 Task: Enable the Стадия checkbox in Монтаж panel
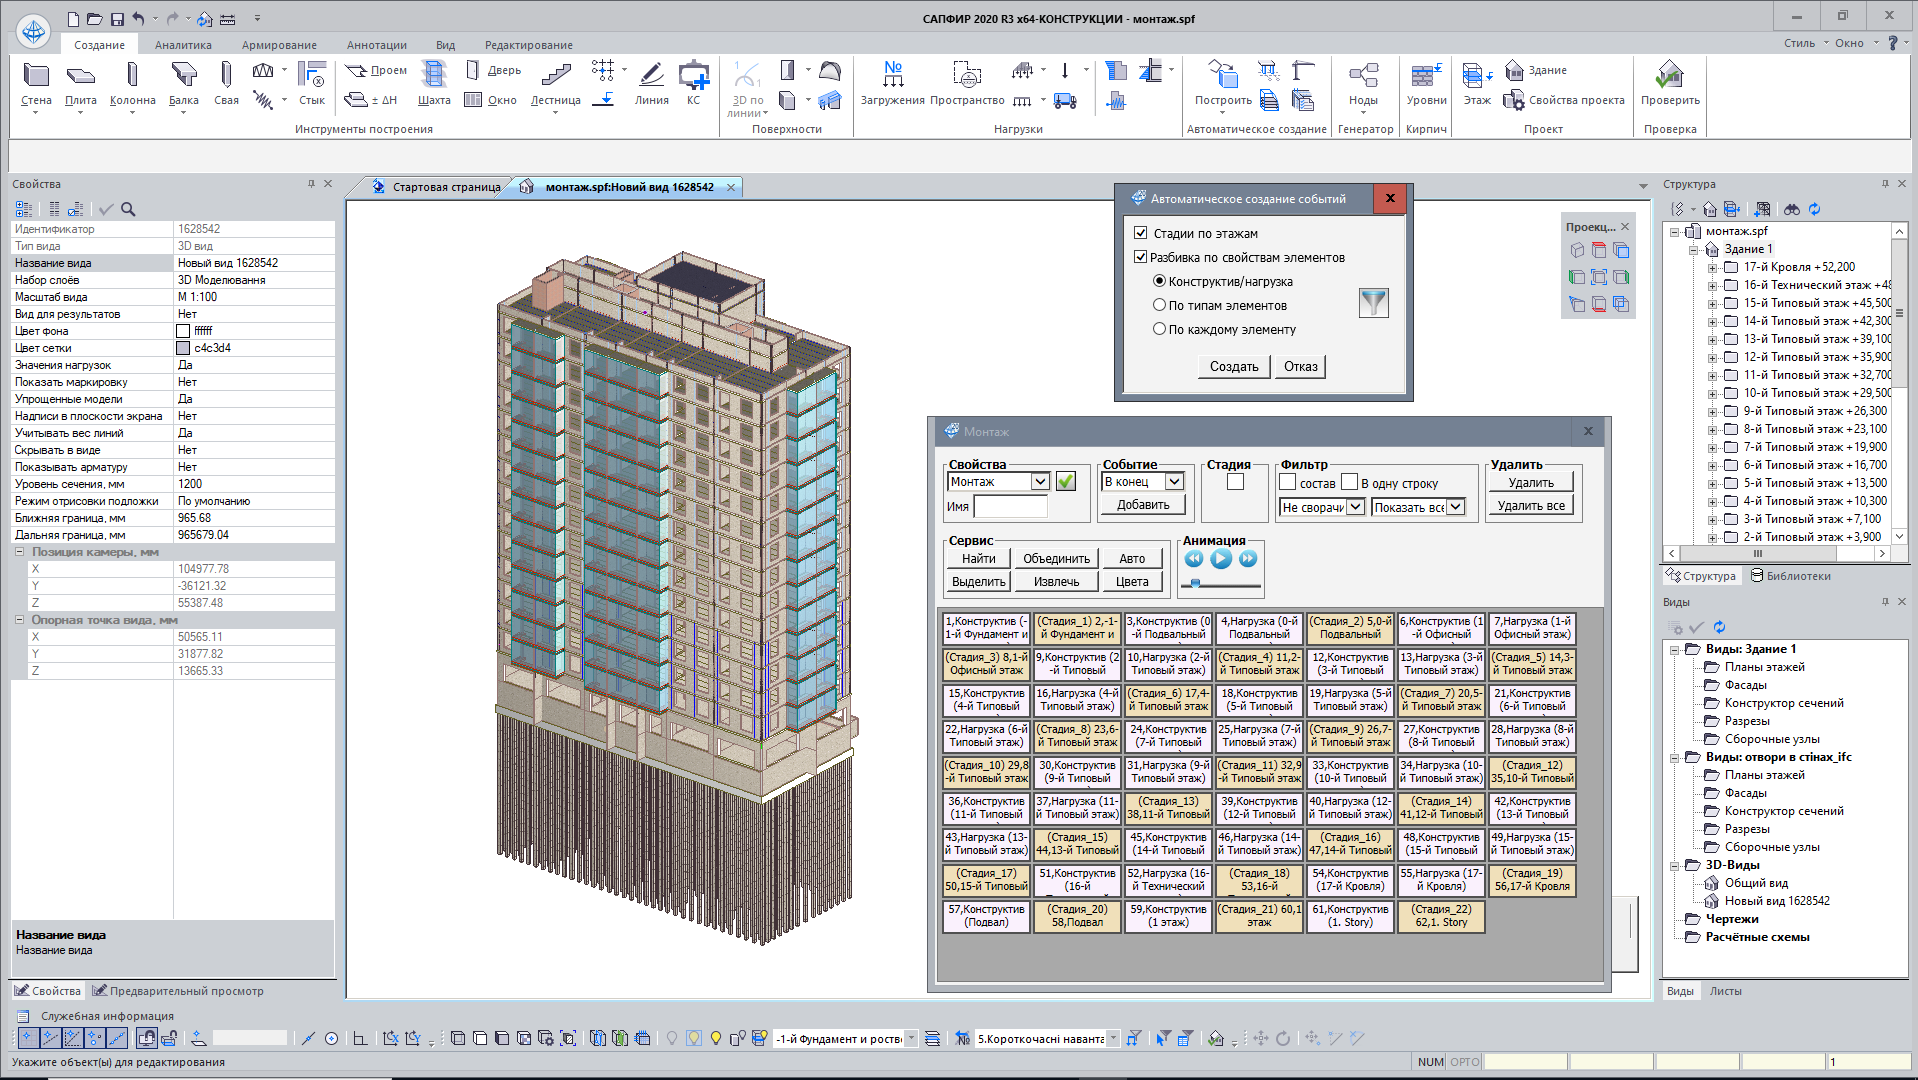pyautogui.click(x=1235, y=482)
